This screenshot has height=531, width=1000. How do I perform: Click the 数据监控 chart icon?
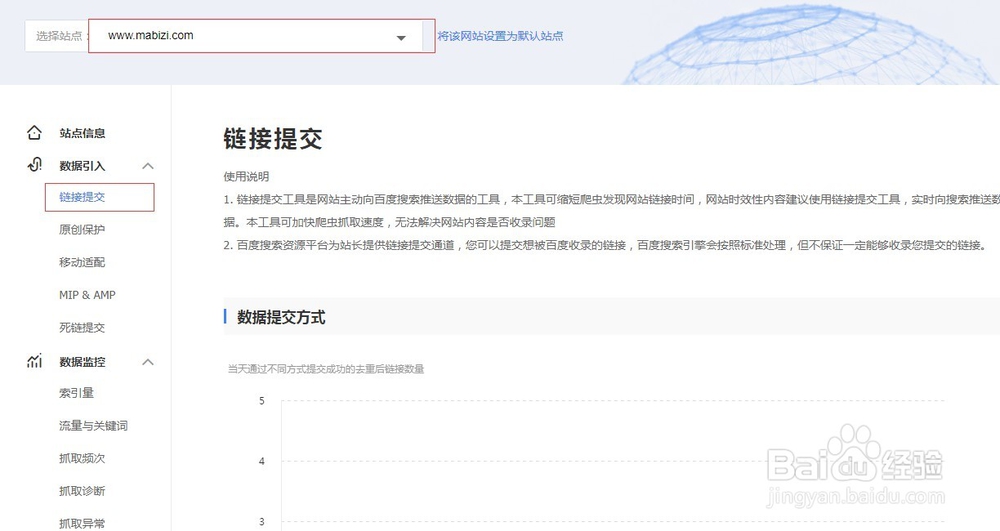34,361
